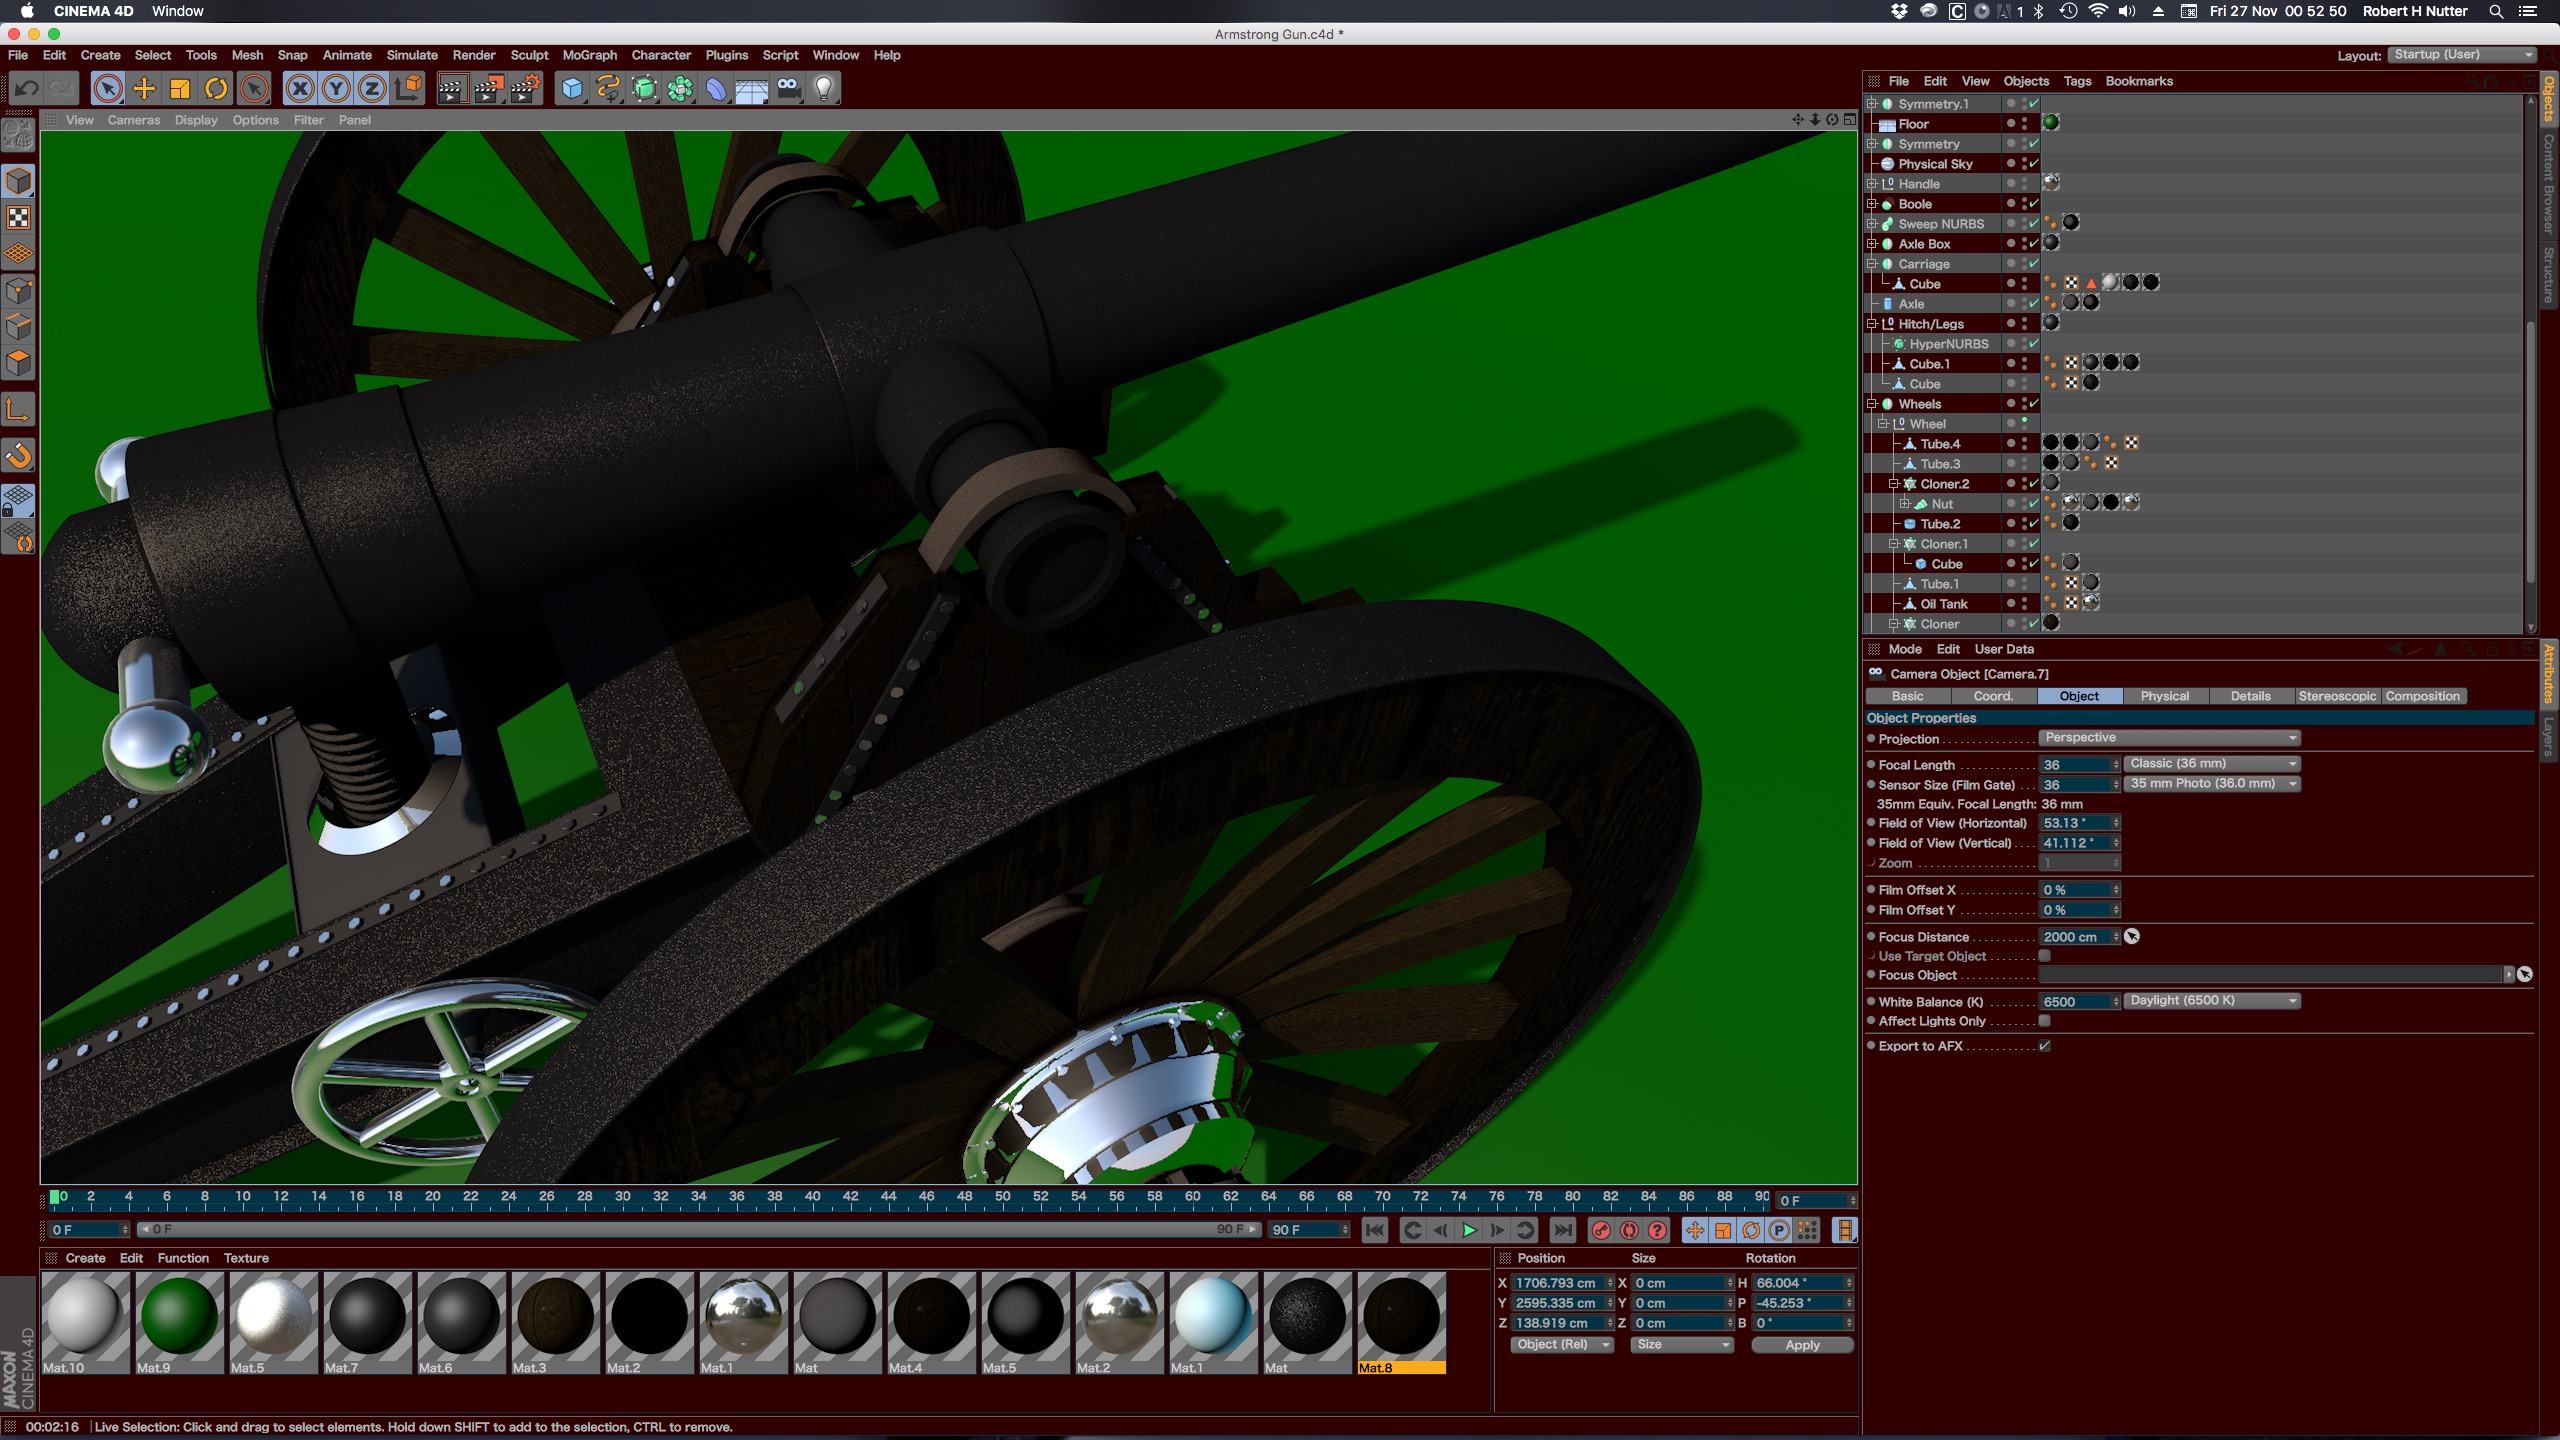2560x1440 pixels.
Task: Switch to Physical tab in attributes
Action: point(2165,696)
